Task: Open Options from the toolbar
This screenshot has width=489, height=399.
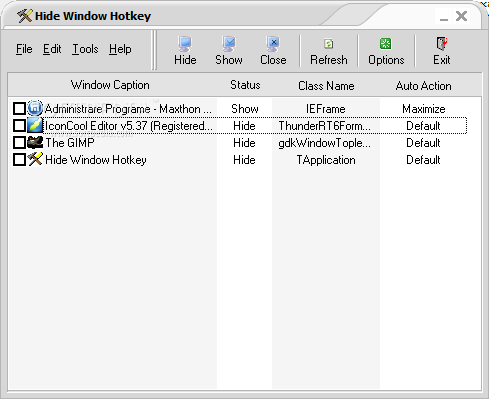Action: click(386, 51)
